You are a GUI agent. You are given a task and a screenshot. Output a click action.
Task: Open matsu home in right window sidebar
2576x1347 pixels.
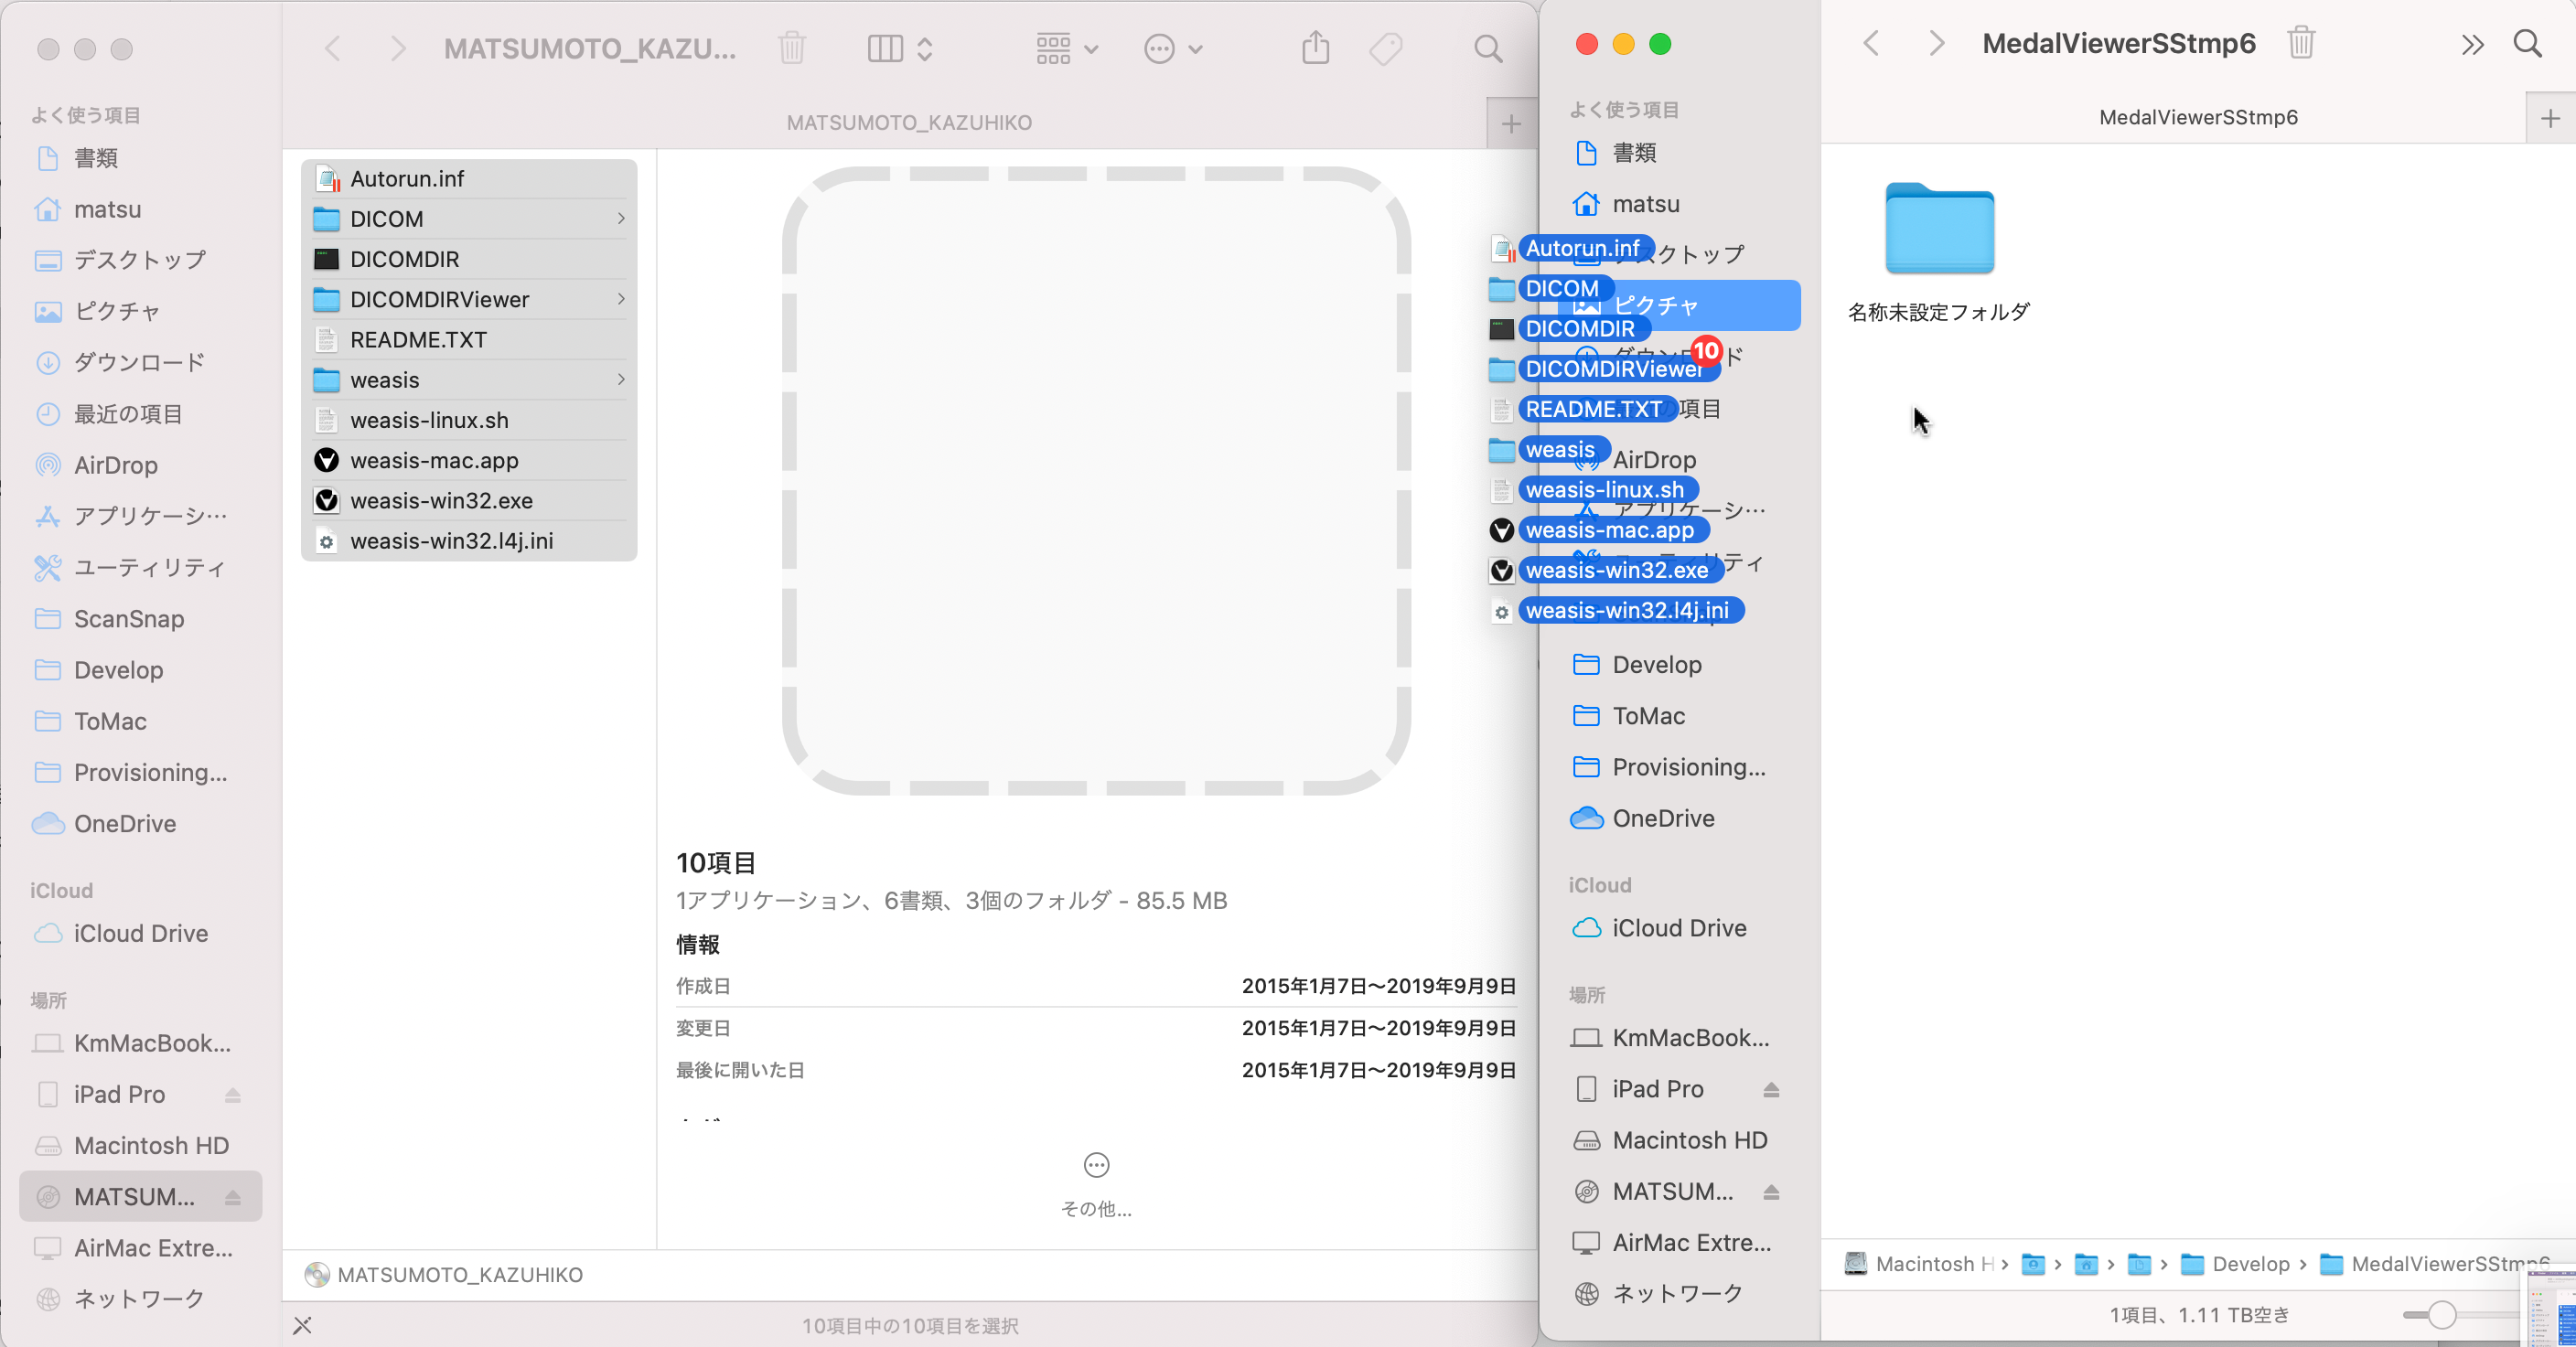[1680, 204]
